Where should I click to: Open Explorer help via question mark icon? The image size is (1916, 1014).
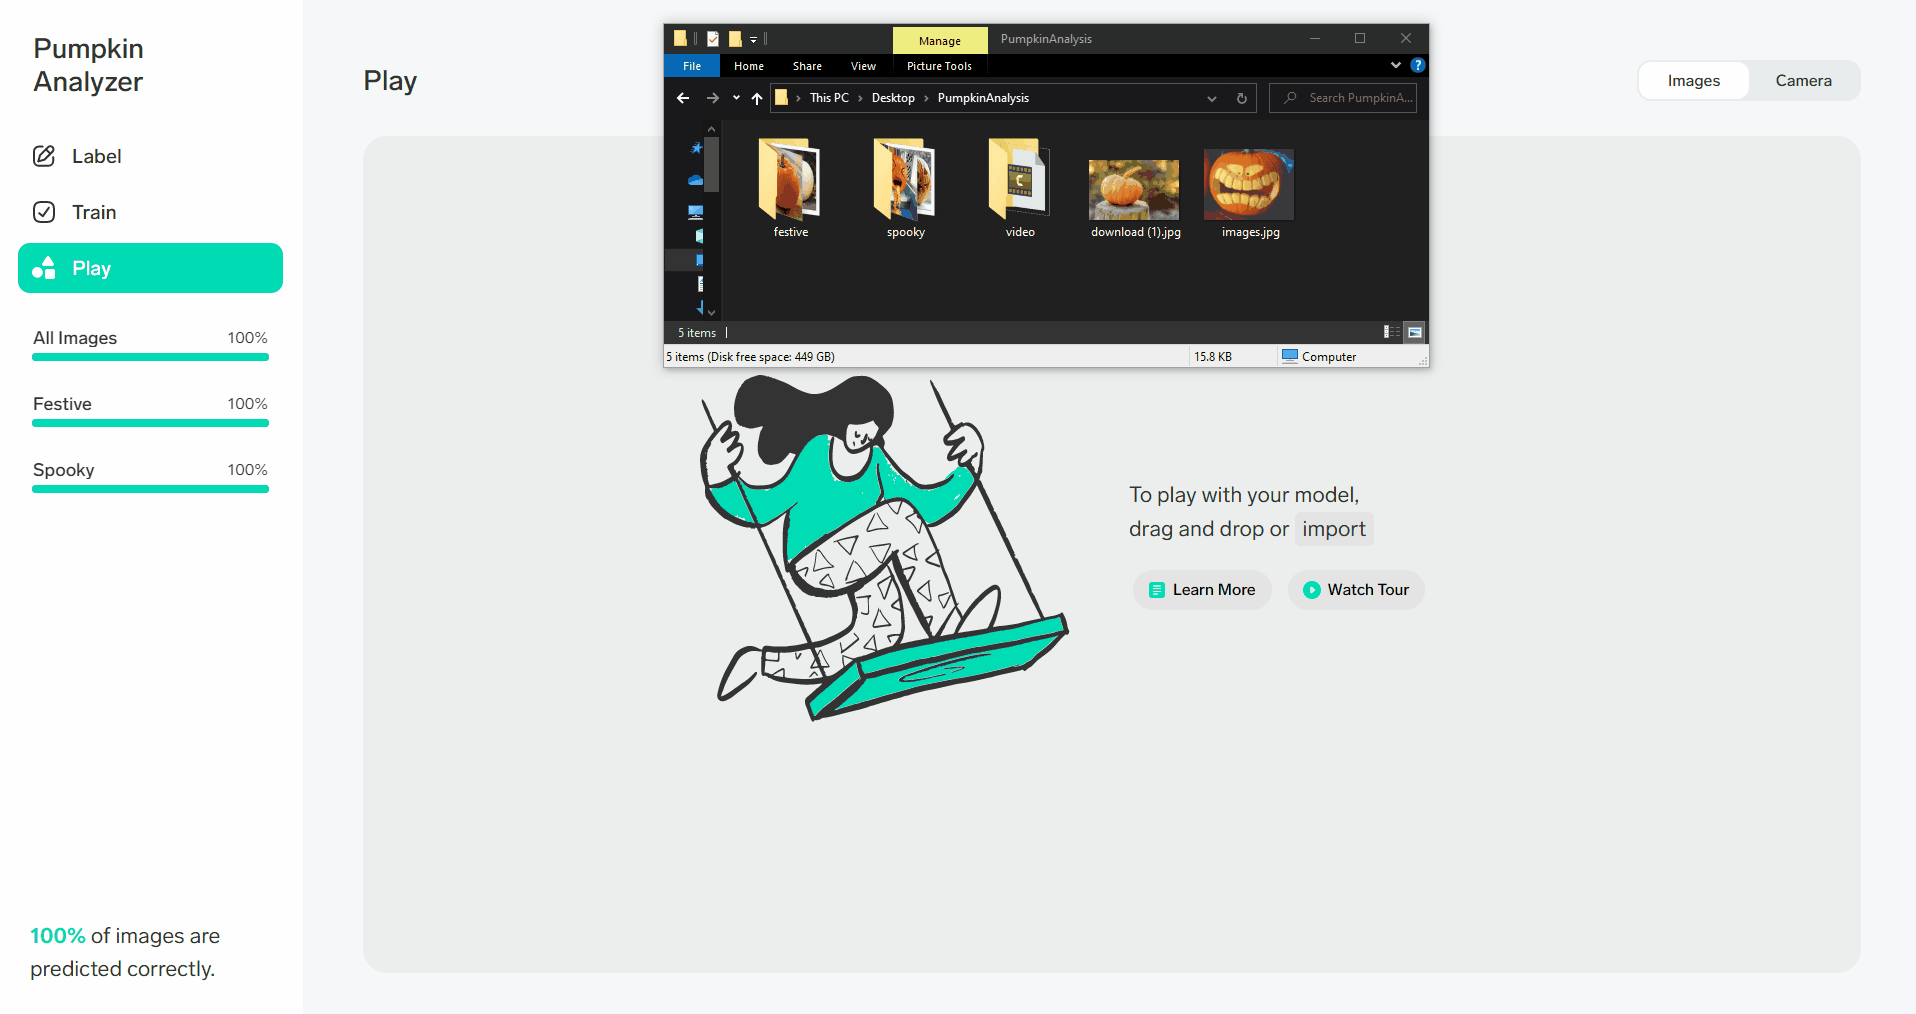(x=1417, y=65)
